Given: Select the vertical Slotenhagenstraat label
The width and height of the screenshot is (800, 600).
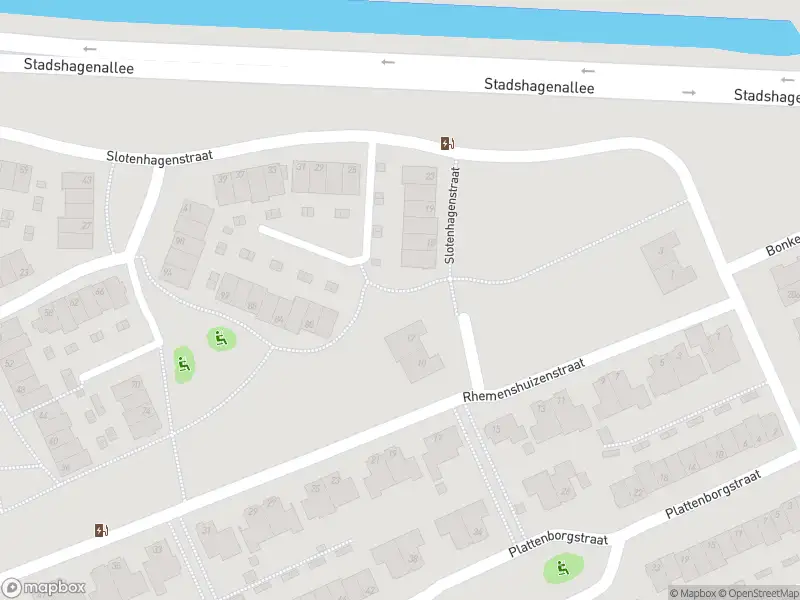Looking at the screenshot, I should coord(453,215).
